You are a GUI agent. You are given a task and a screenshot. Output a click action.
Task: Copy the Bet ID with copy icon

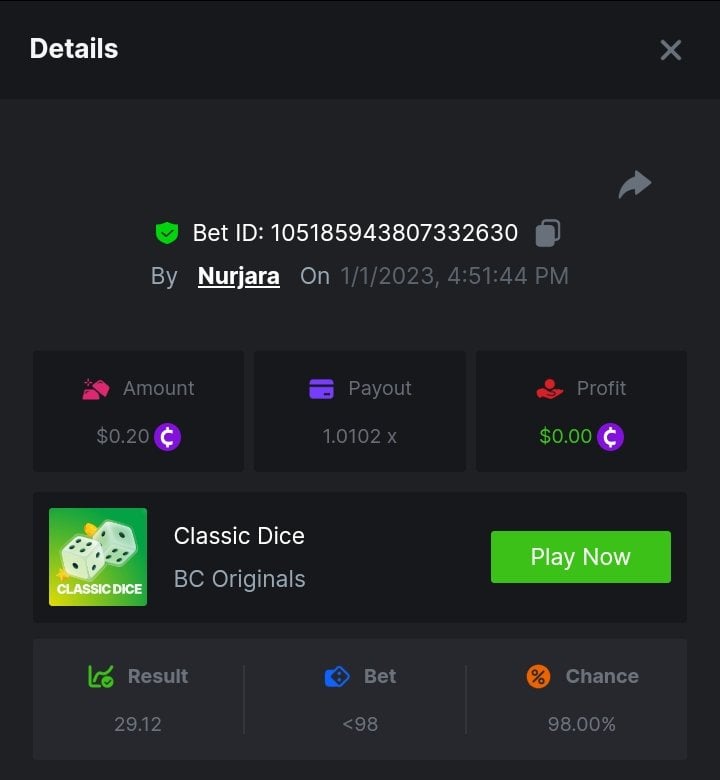(547, 233)
